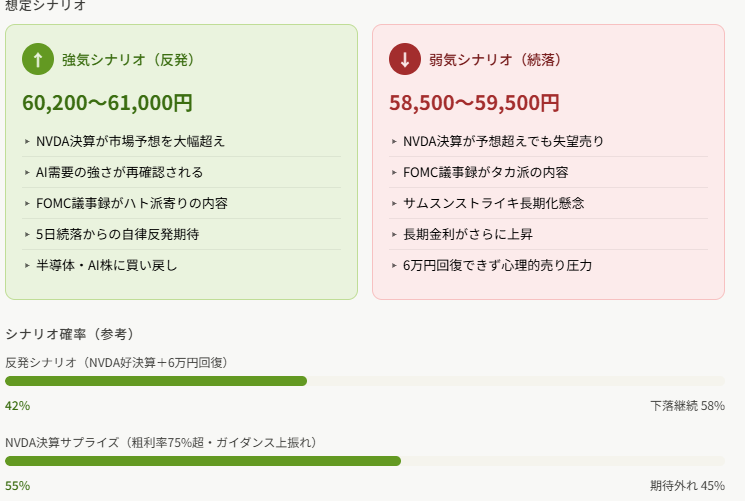The width and height of the screenshot is (745, 501).
Task: Select the 弱気シナリオ（続落） heading
Action: coord(495,60)
